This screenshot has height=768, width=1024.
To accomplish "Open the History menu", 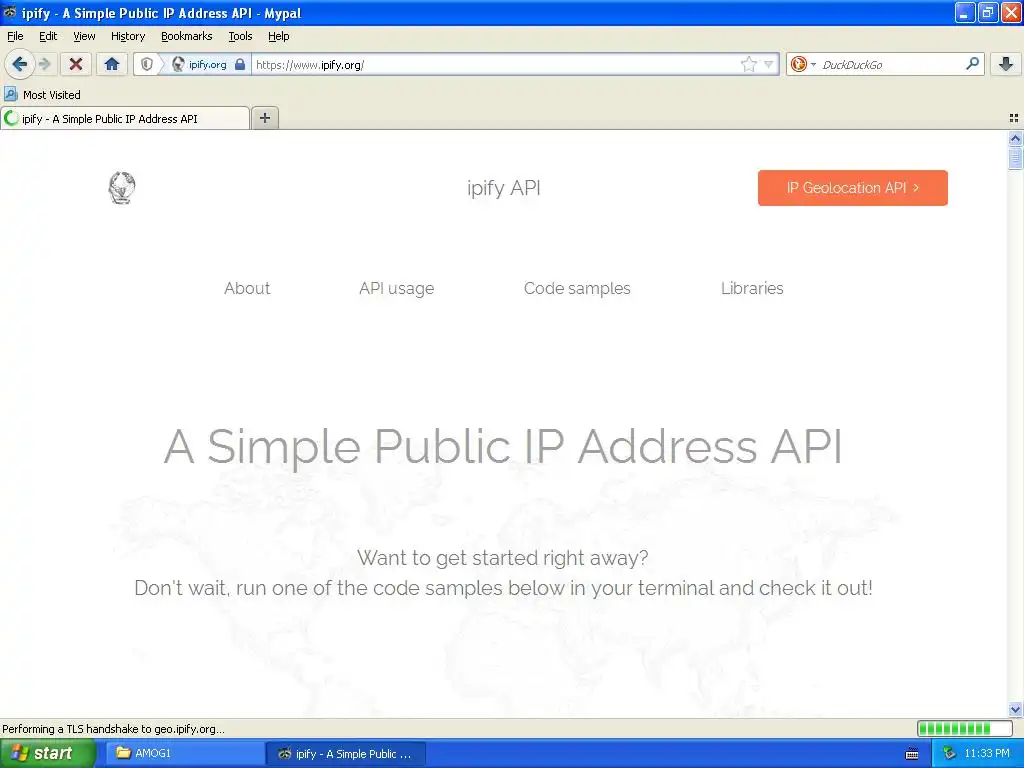I will coord(128,36).
